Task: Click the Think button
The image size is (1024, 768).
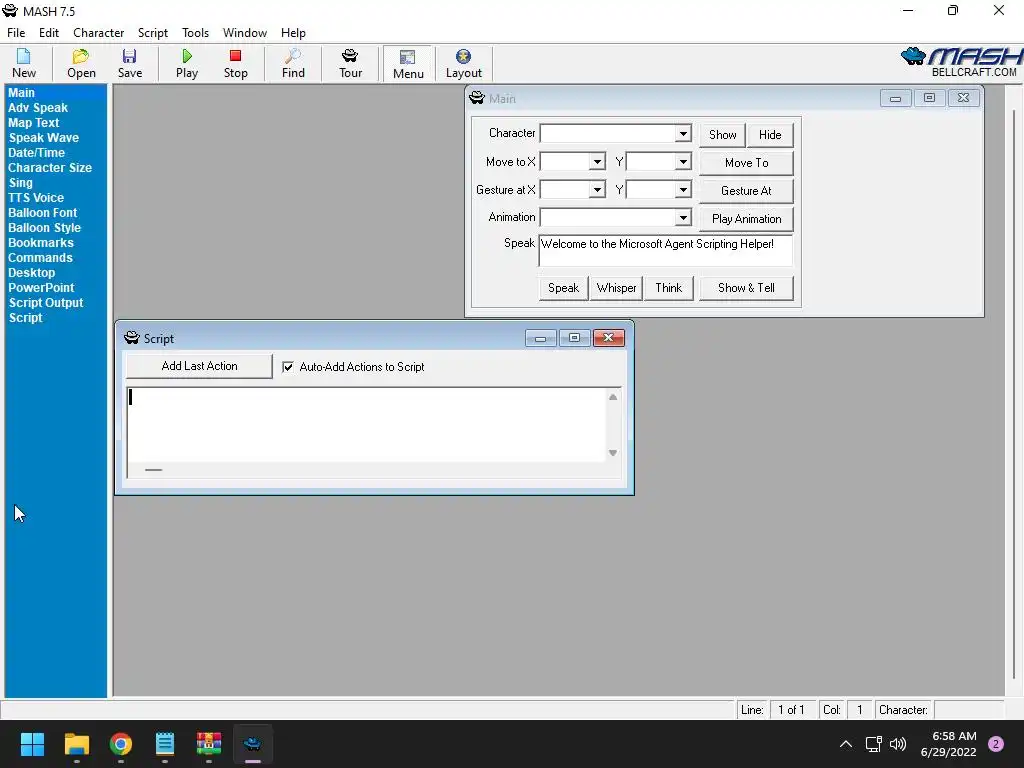Action: click(669, 288)
